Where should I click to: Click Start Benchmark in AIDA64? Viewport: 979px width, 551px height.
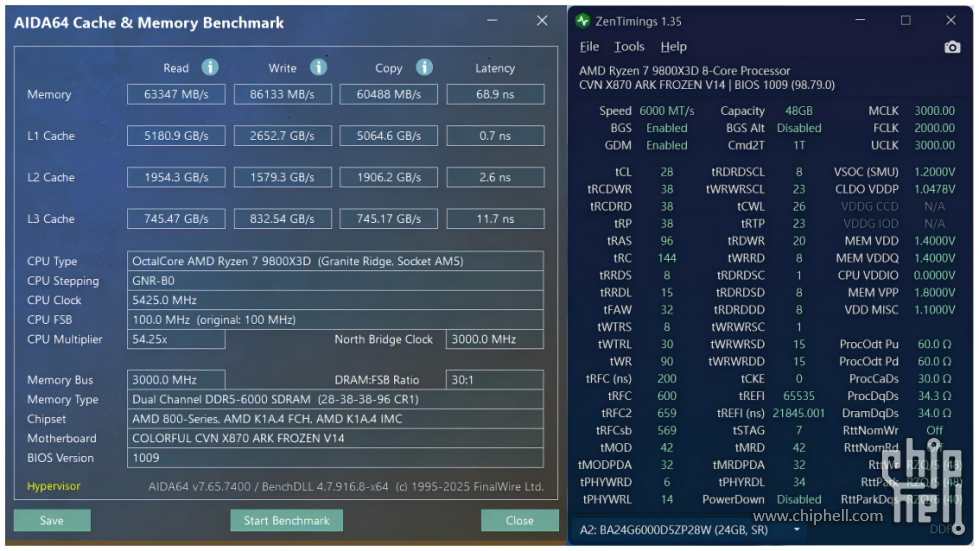[286, 520]
